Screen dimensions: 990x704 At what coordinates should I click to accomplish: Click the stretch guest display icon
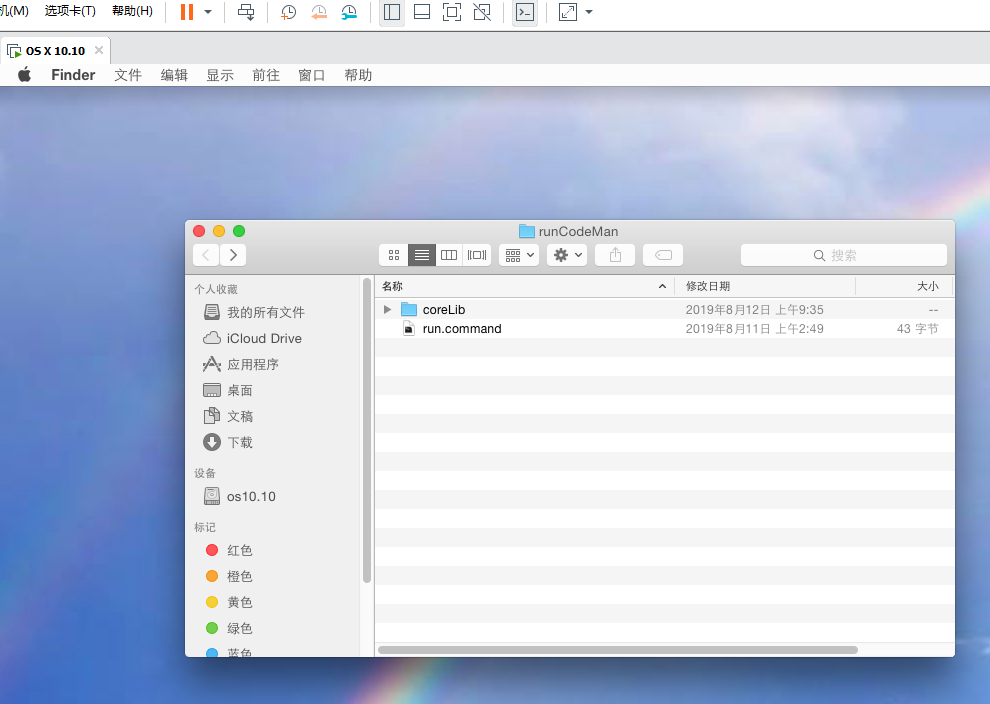pyautogui.click(x=568, y=12)
